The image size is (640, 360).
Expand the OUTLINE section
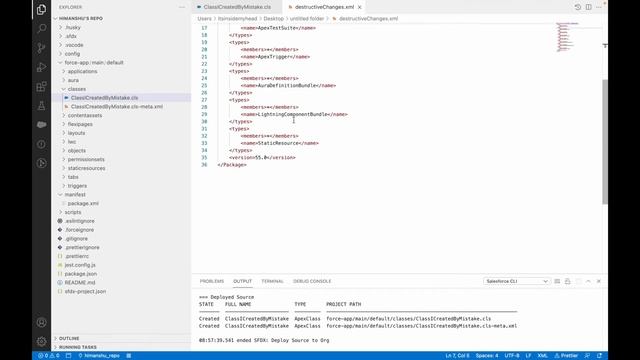click(x=69, y=338)
